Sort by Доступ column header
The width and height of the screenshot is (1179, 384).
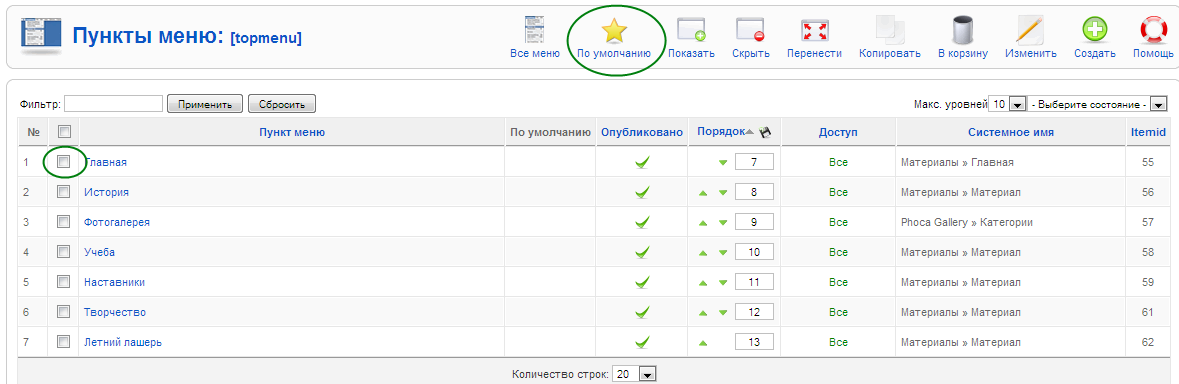pyautogui.click(x=838, y=132)
